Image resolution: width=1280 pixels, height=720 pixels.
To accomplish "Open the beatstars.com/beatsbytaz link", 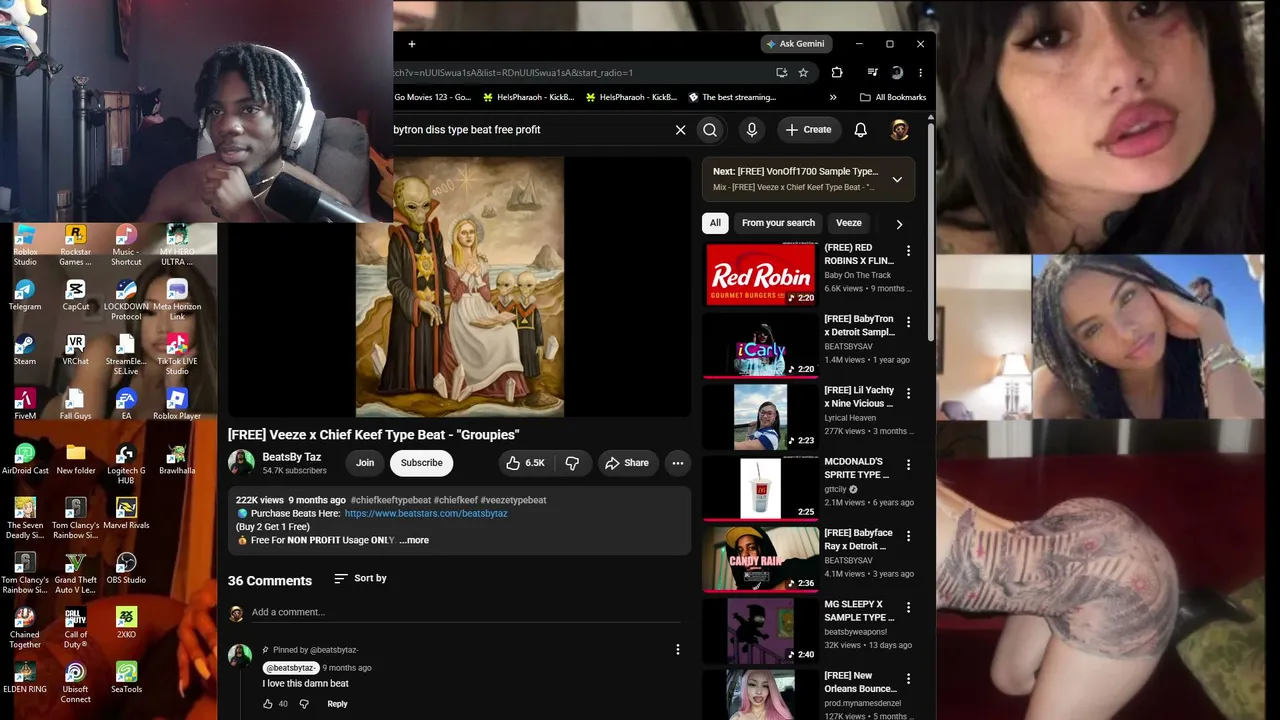I will point(426,514).
